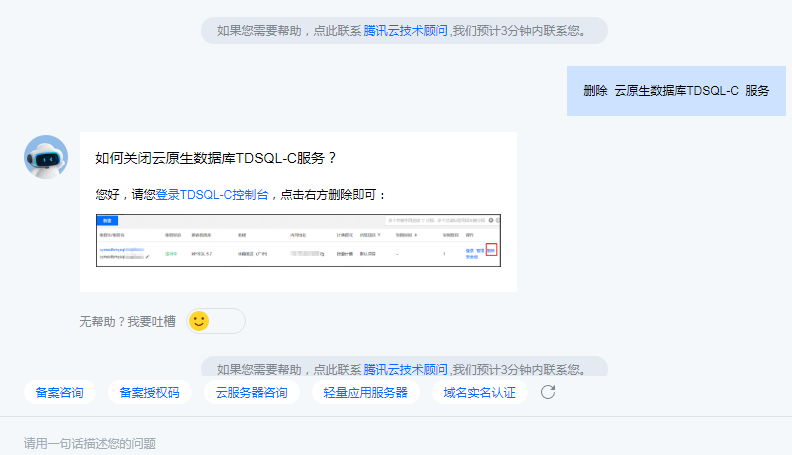Click the sent message 删除 云原生数据库TDSQL-C 服务
The height and width of the screenshot is (455, 792).
pyautogui.click(x=676, y=91)
